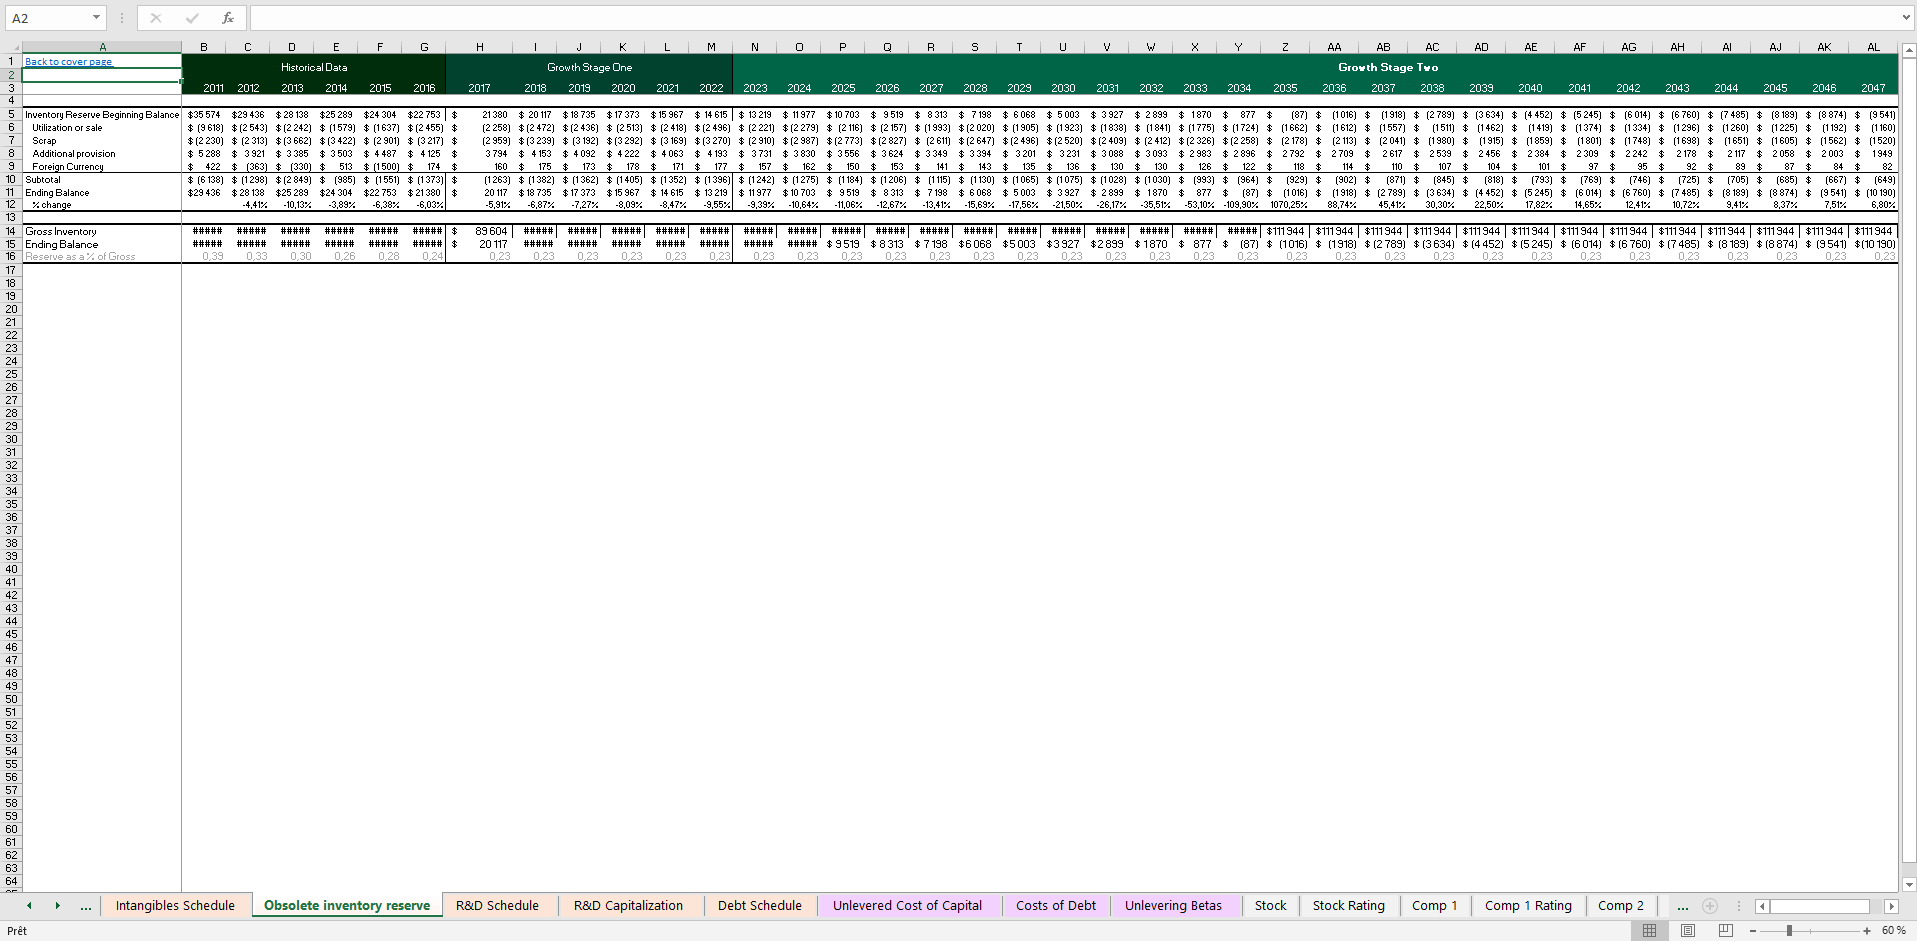This screenshot has width=1917, height=941.
Task: Click the zoom in plus button
Action: [x=1867, y=930]
